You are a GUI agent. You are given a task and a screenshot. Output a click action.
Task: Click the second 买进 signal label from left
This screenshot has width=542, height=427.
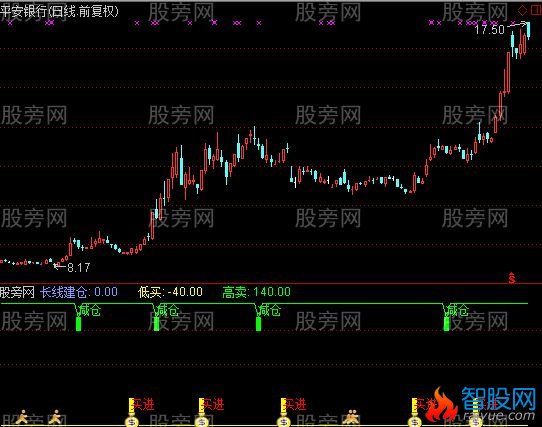(213, 404)
